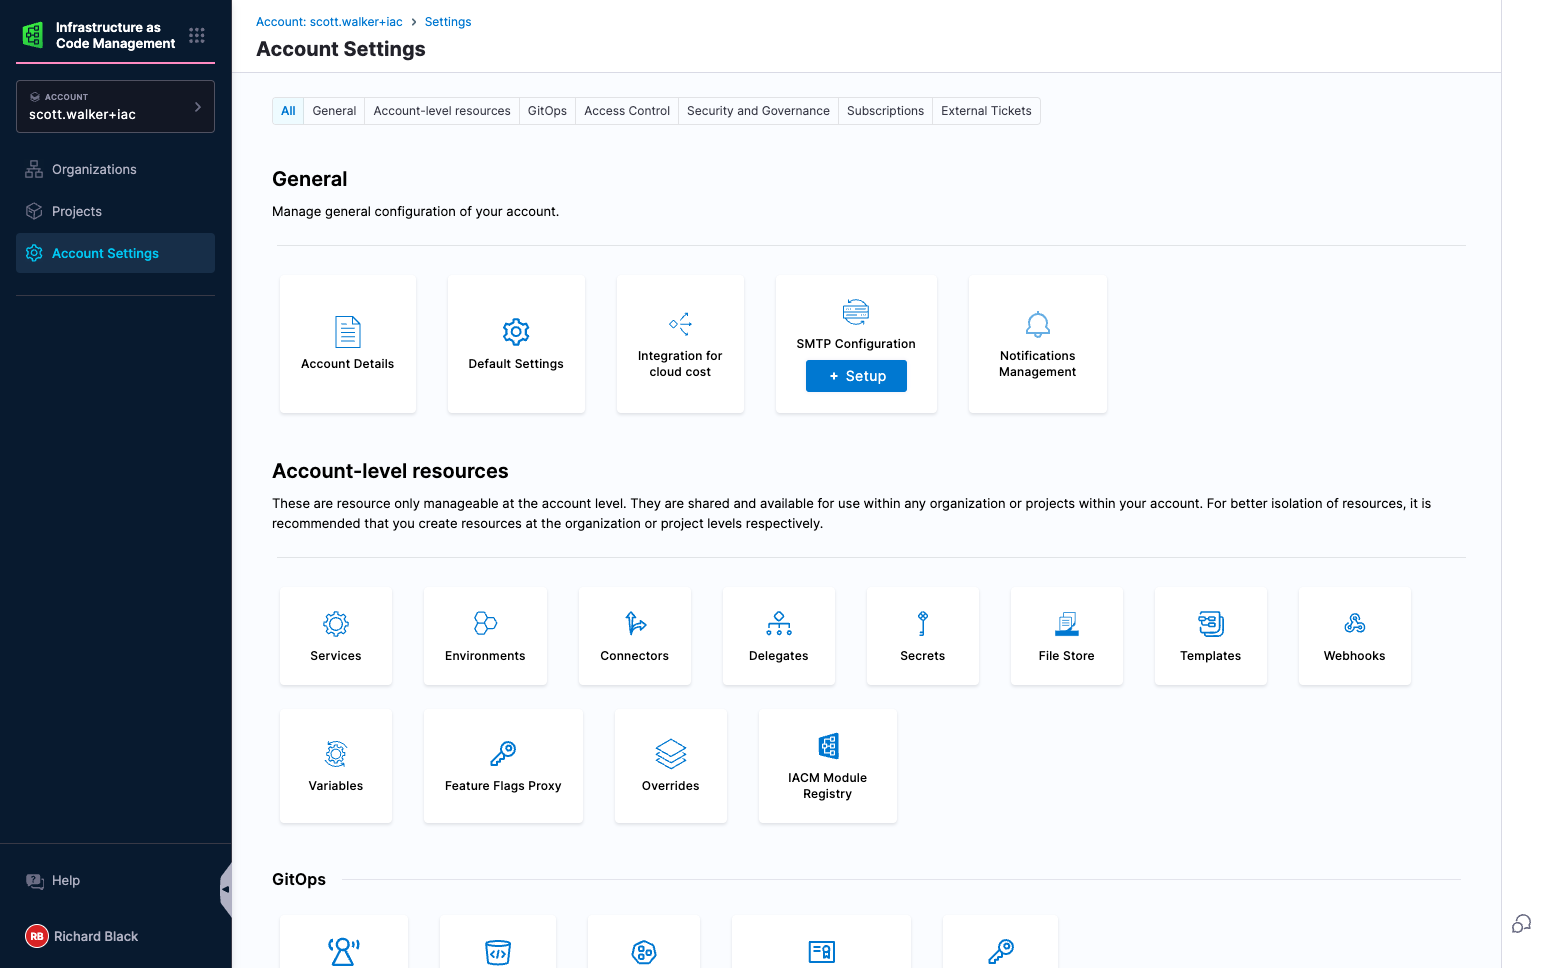Select the Integration for cloud cost icon
This screenshot has height=968, width=1541.
(x=680, y=324)
